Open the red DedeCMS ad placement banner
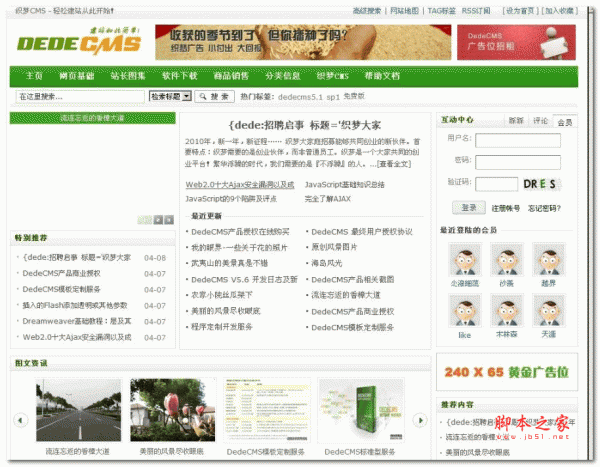The image size is (600, 467). (516, 42)
